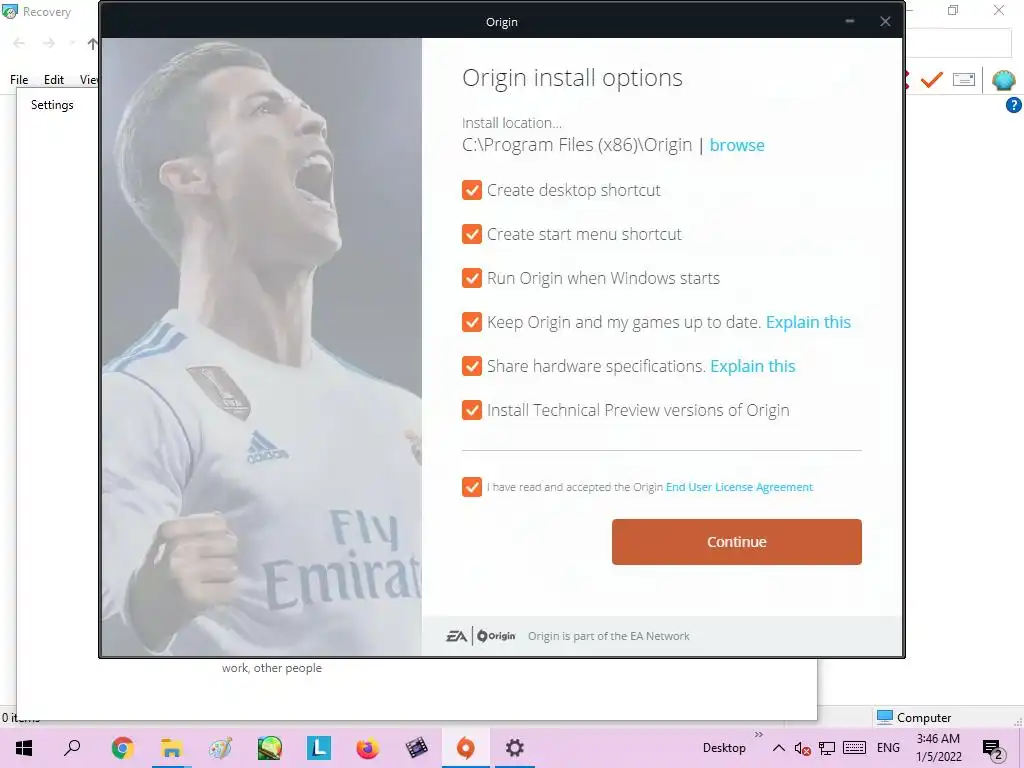
Task: Open the partially hidden View menu in Recovery window
Action: (89, 80)
